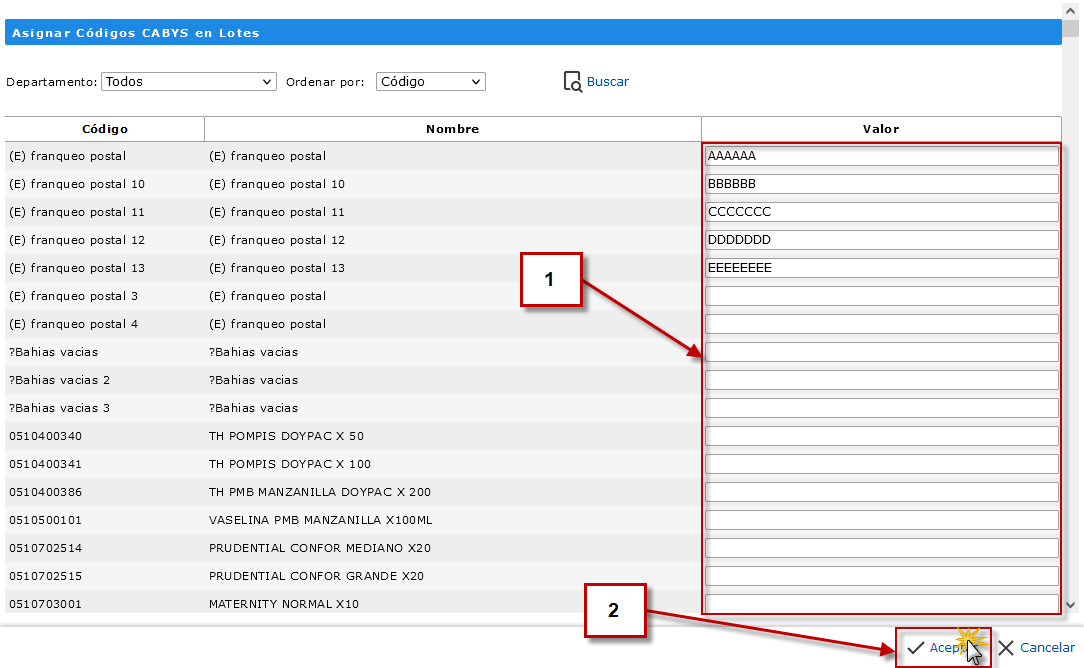
Task: Expand the Ordenar por dropdown
Action: tap(430, 82)
